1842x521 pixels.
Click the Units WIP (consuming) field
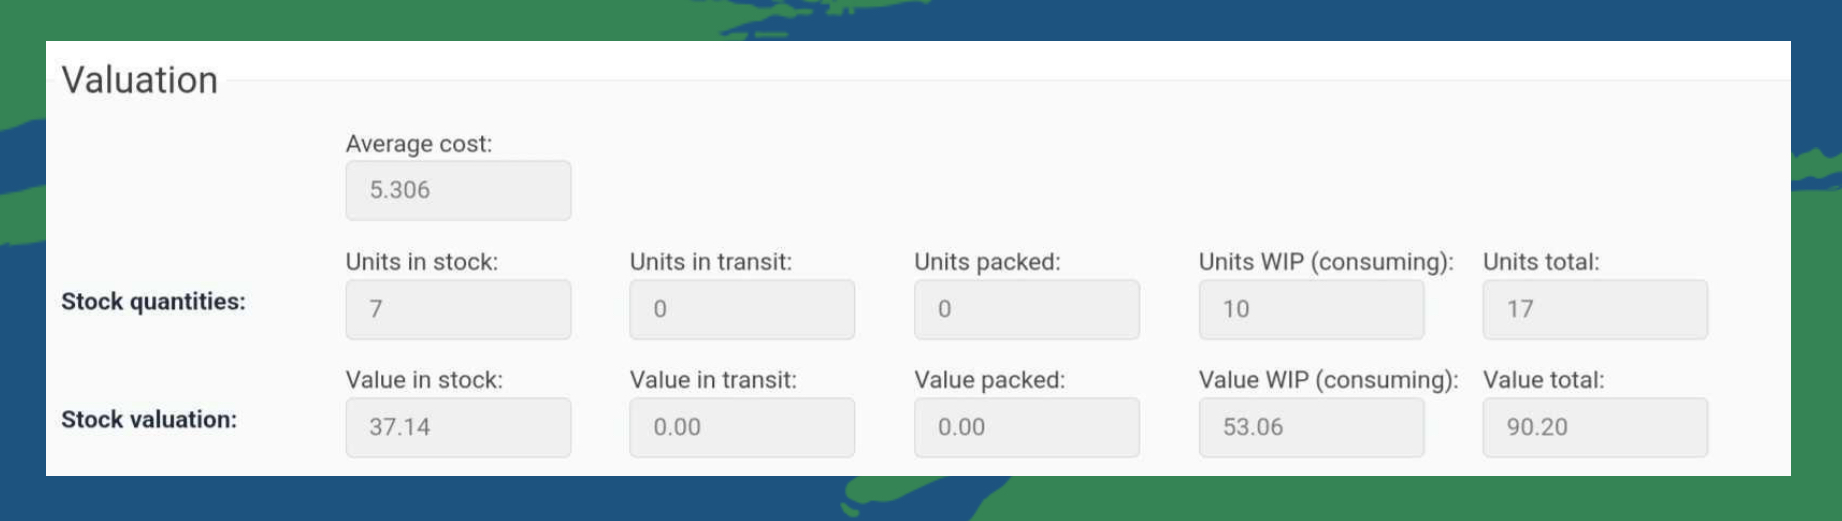pyautogui.click(x=1311, y=309)
